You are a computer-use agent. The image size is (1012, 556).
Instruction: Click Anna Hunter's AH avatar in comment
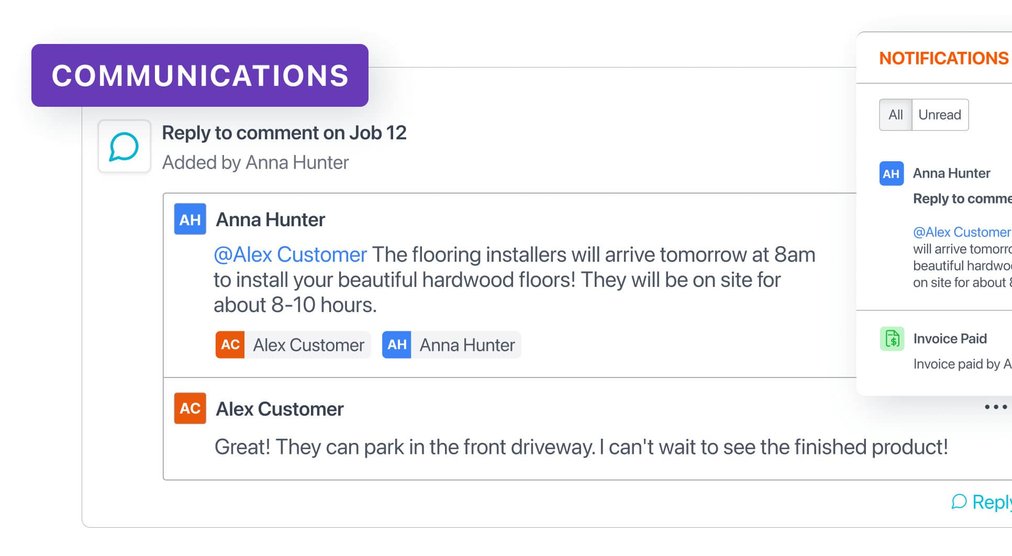click(x=190, y=219)
